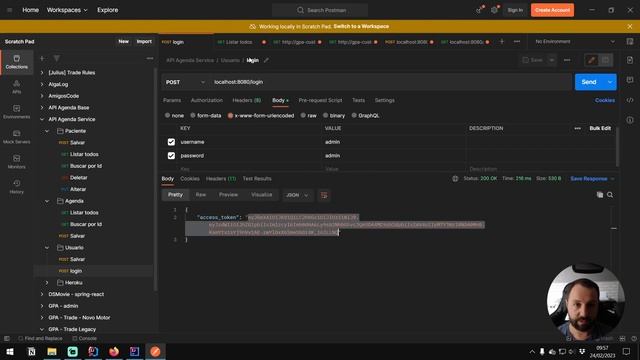Expand the Heroku folder
Viewport: 640px width, 360px height.
47,282
